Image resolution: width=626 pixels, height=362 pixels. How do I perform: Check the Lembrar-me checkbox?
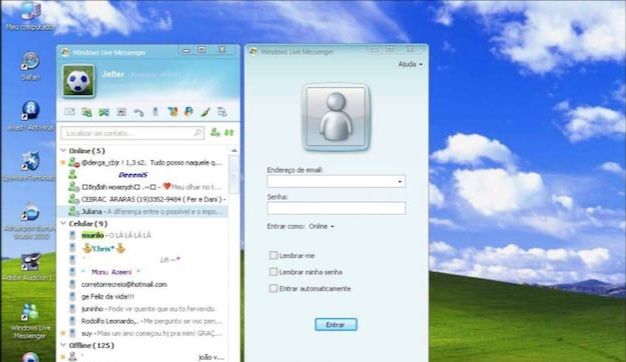pyautogui.click(x=273, y=255)
